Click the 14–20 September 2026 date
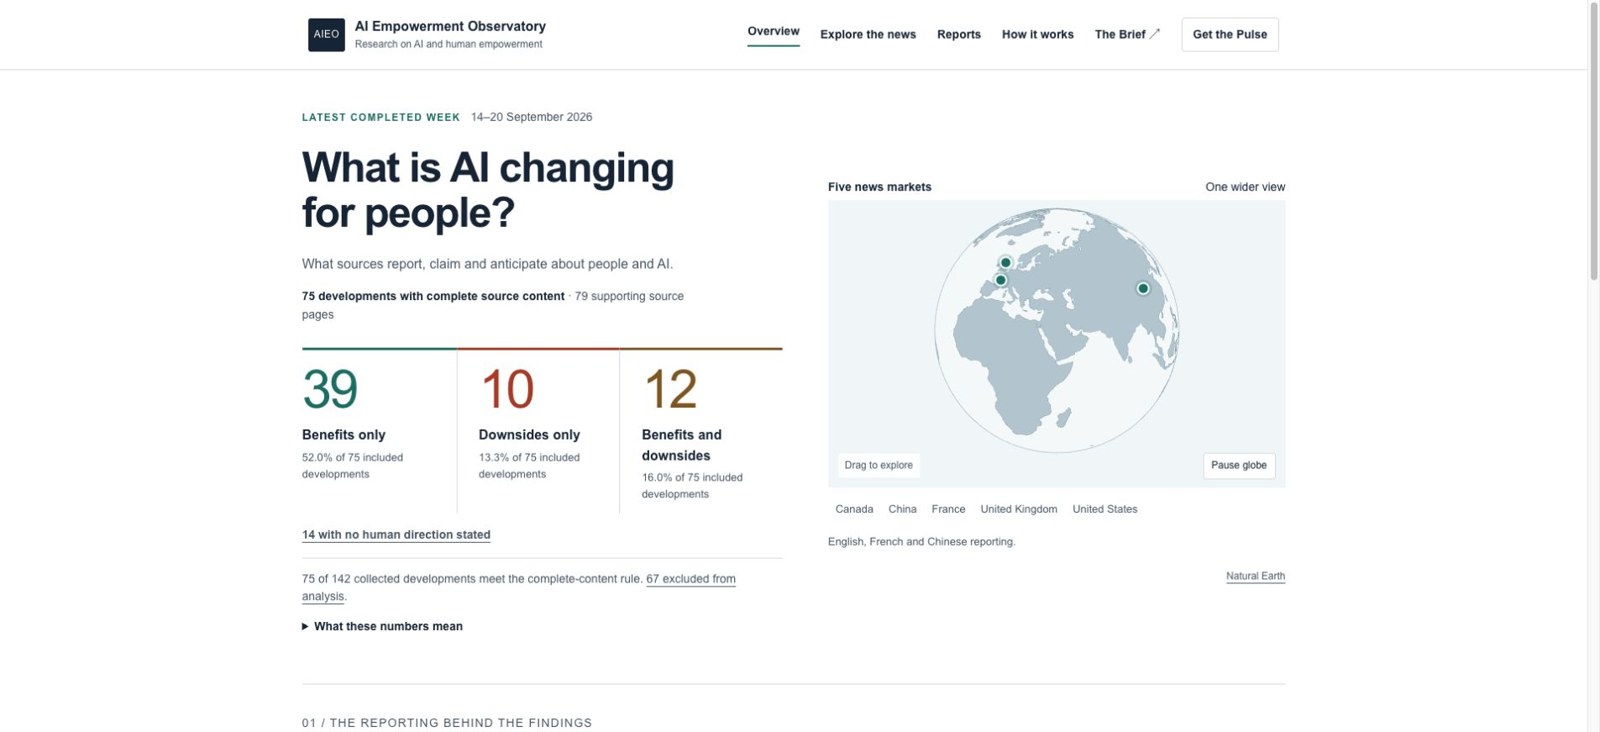Viewport: 1600px width, 732px height. [x=531, y=117]
